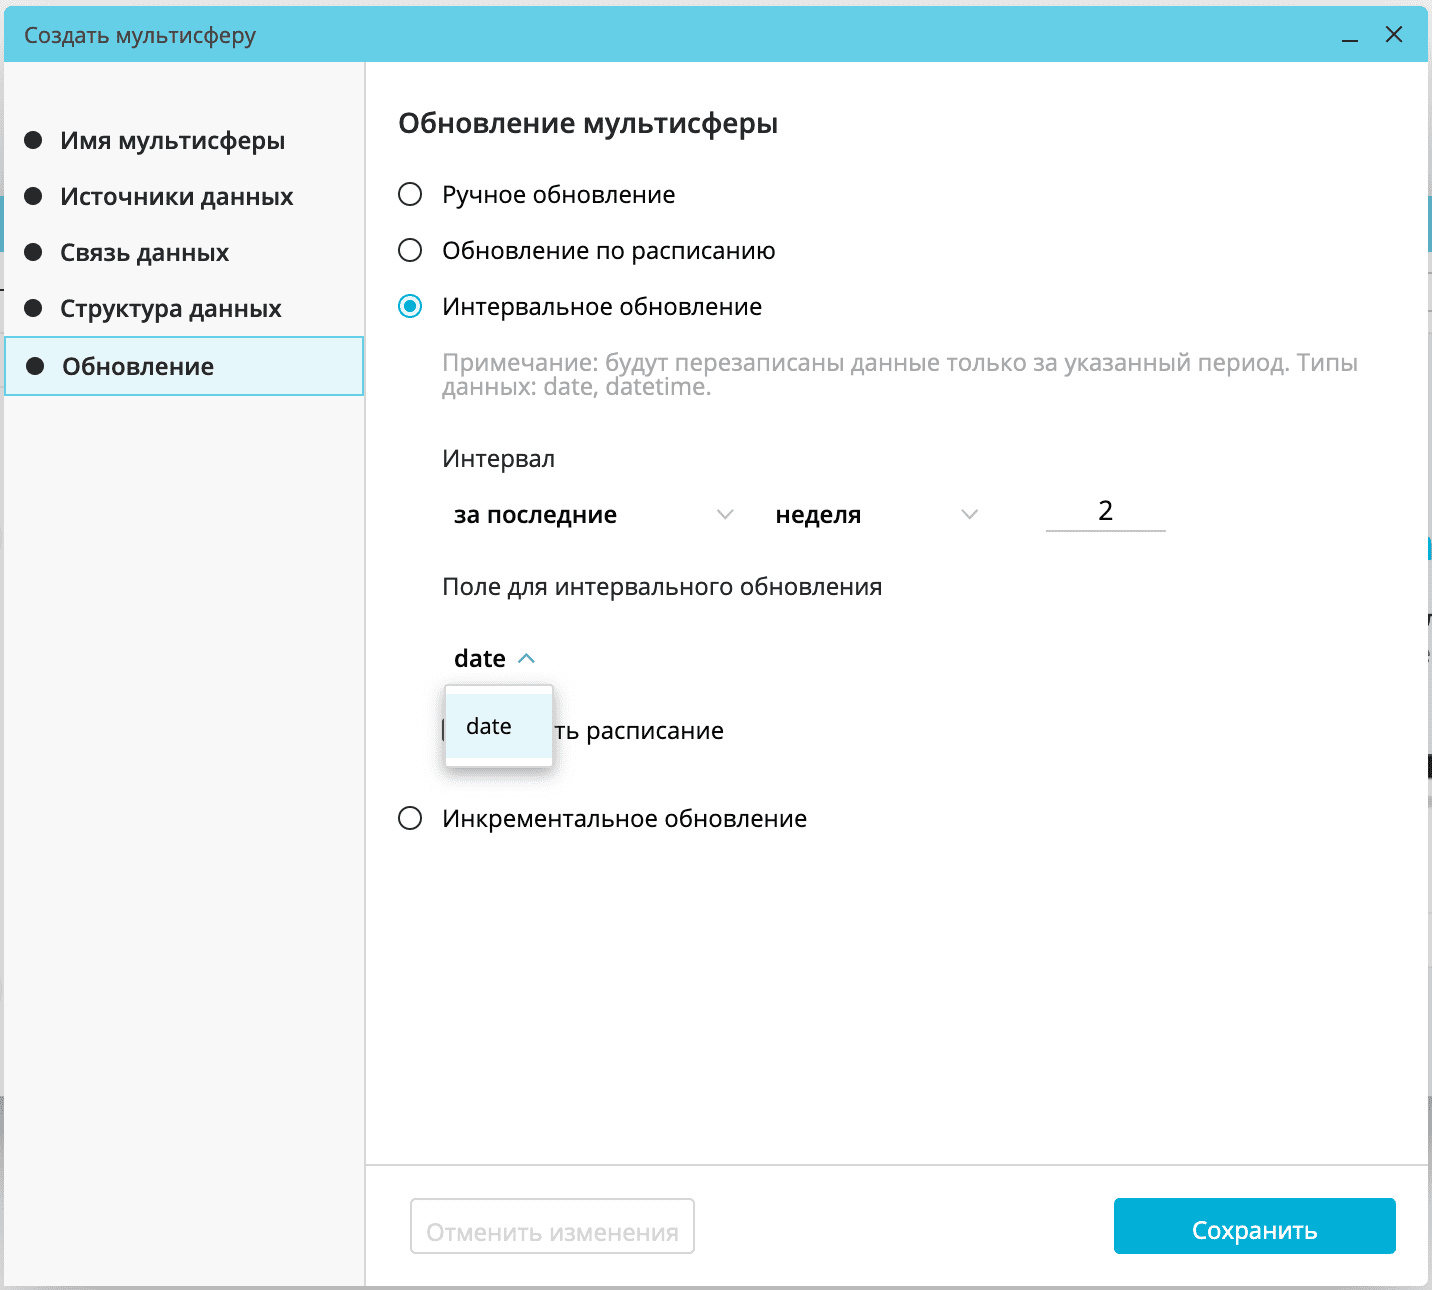Select Ручное обновление radio button
1432x1290 pixels.
pos(410,194)
